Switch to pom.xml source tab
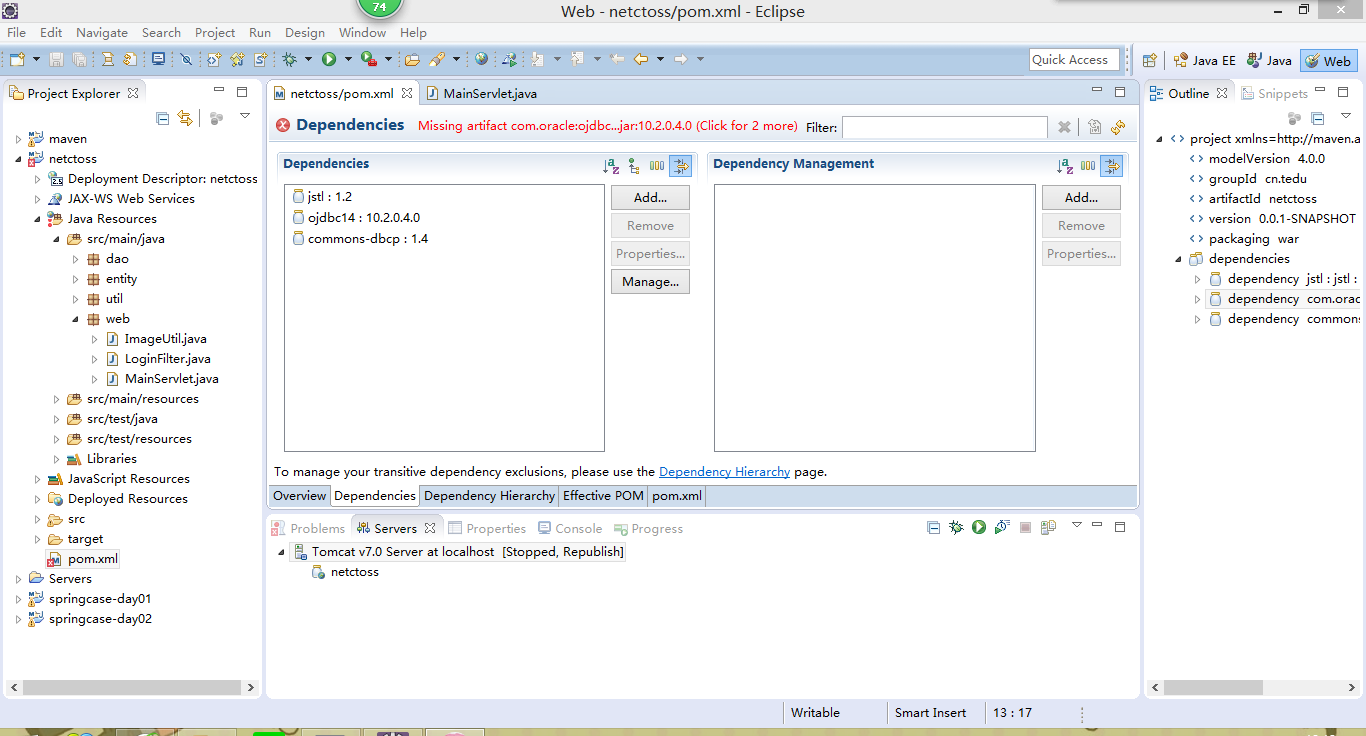The image size is (1366, 736). pos(677,496)
